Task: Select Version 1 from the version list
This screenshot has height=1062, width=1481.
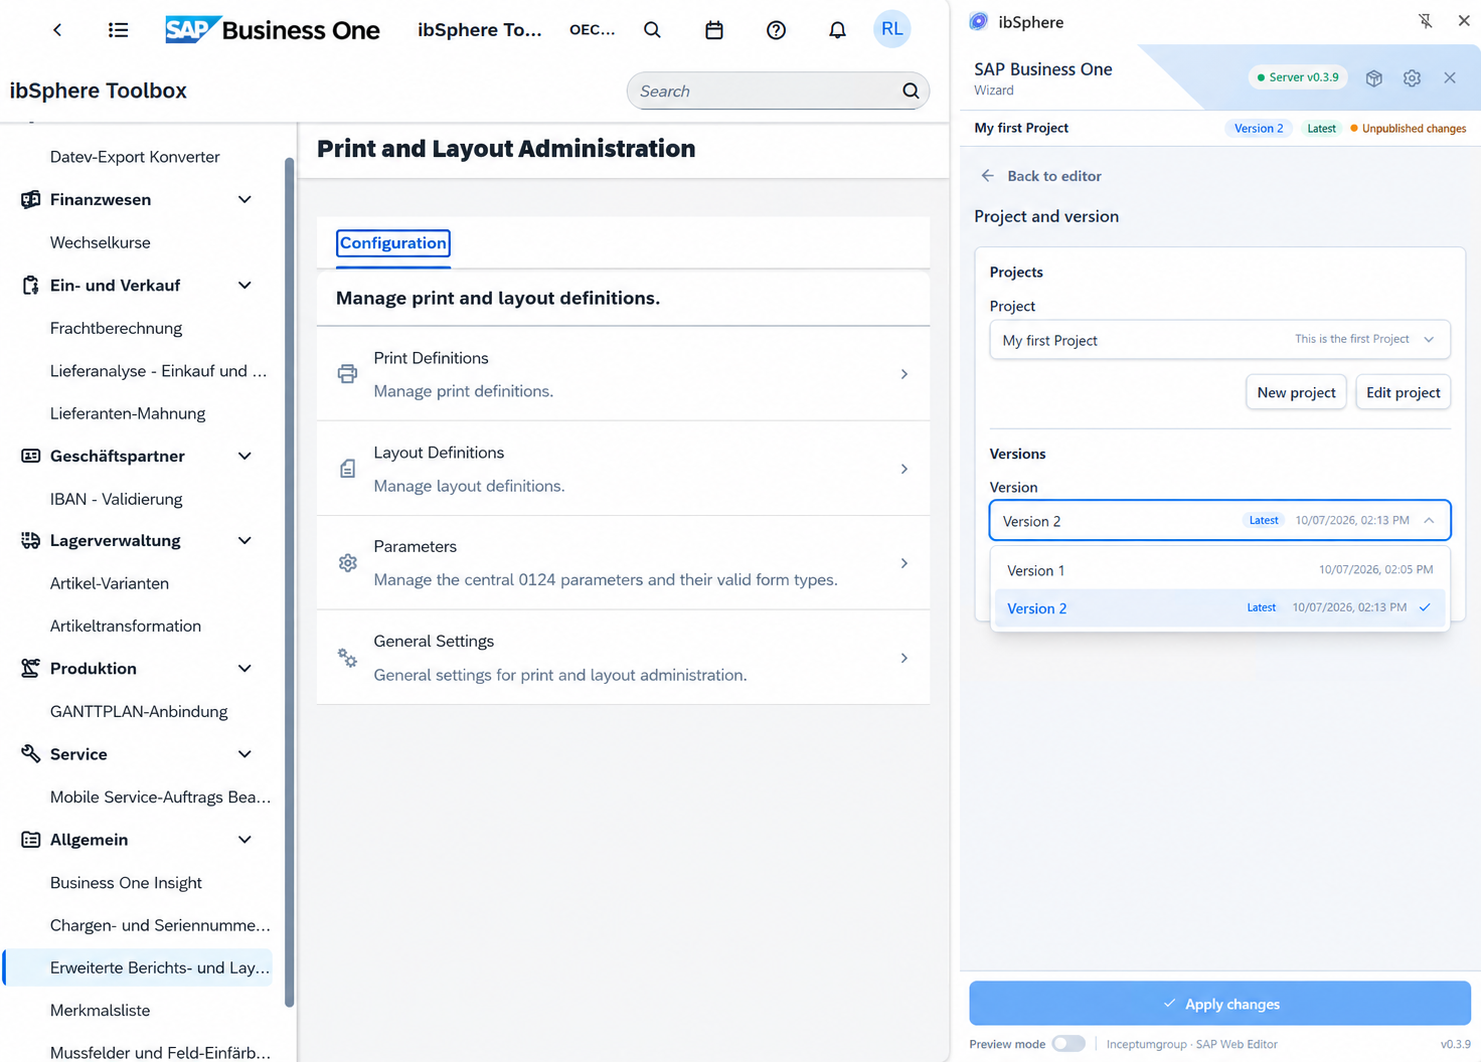Action: point(1219,570)
